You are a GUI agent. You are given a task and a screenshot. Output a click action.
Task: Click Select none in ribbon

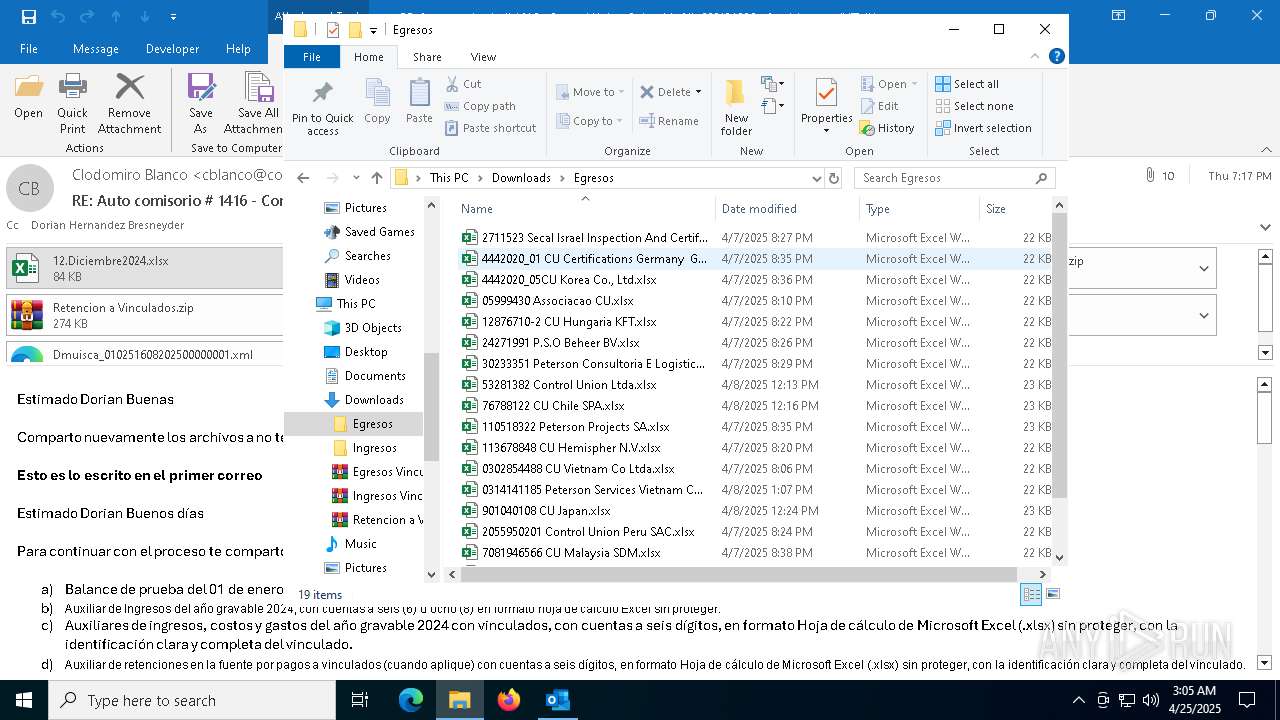(974, 106)
